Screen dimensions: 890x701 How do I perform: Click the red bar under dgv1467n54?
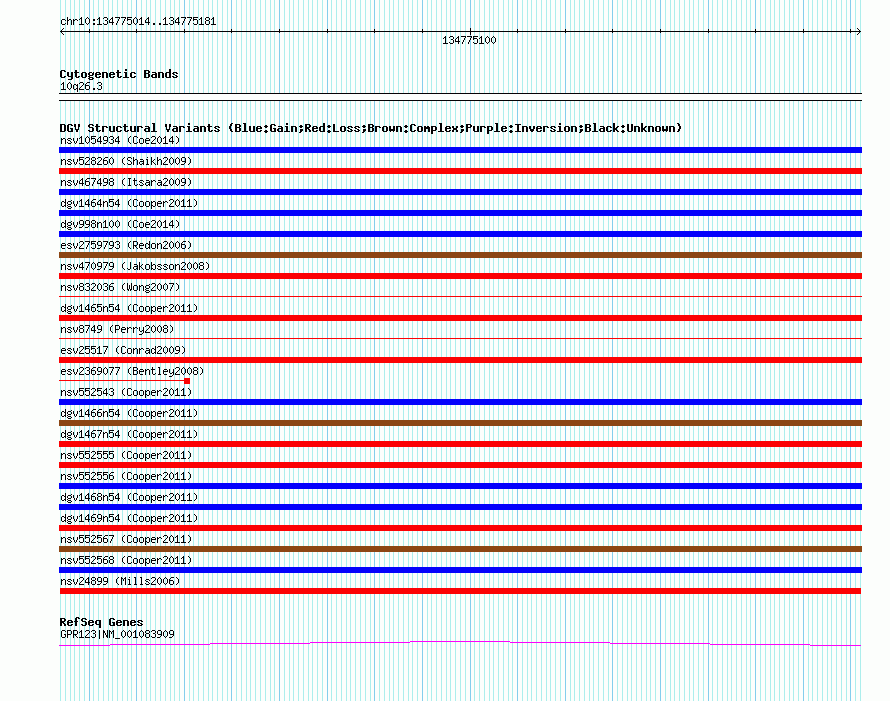(460, 444)
